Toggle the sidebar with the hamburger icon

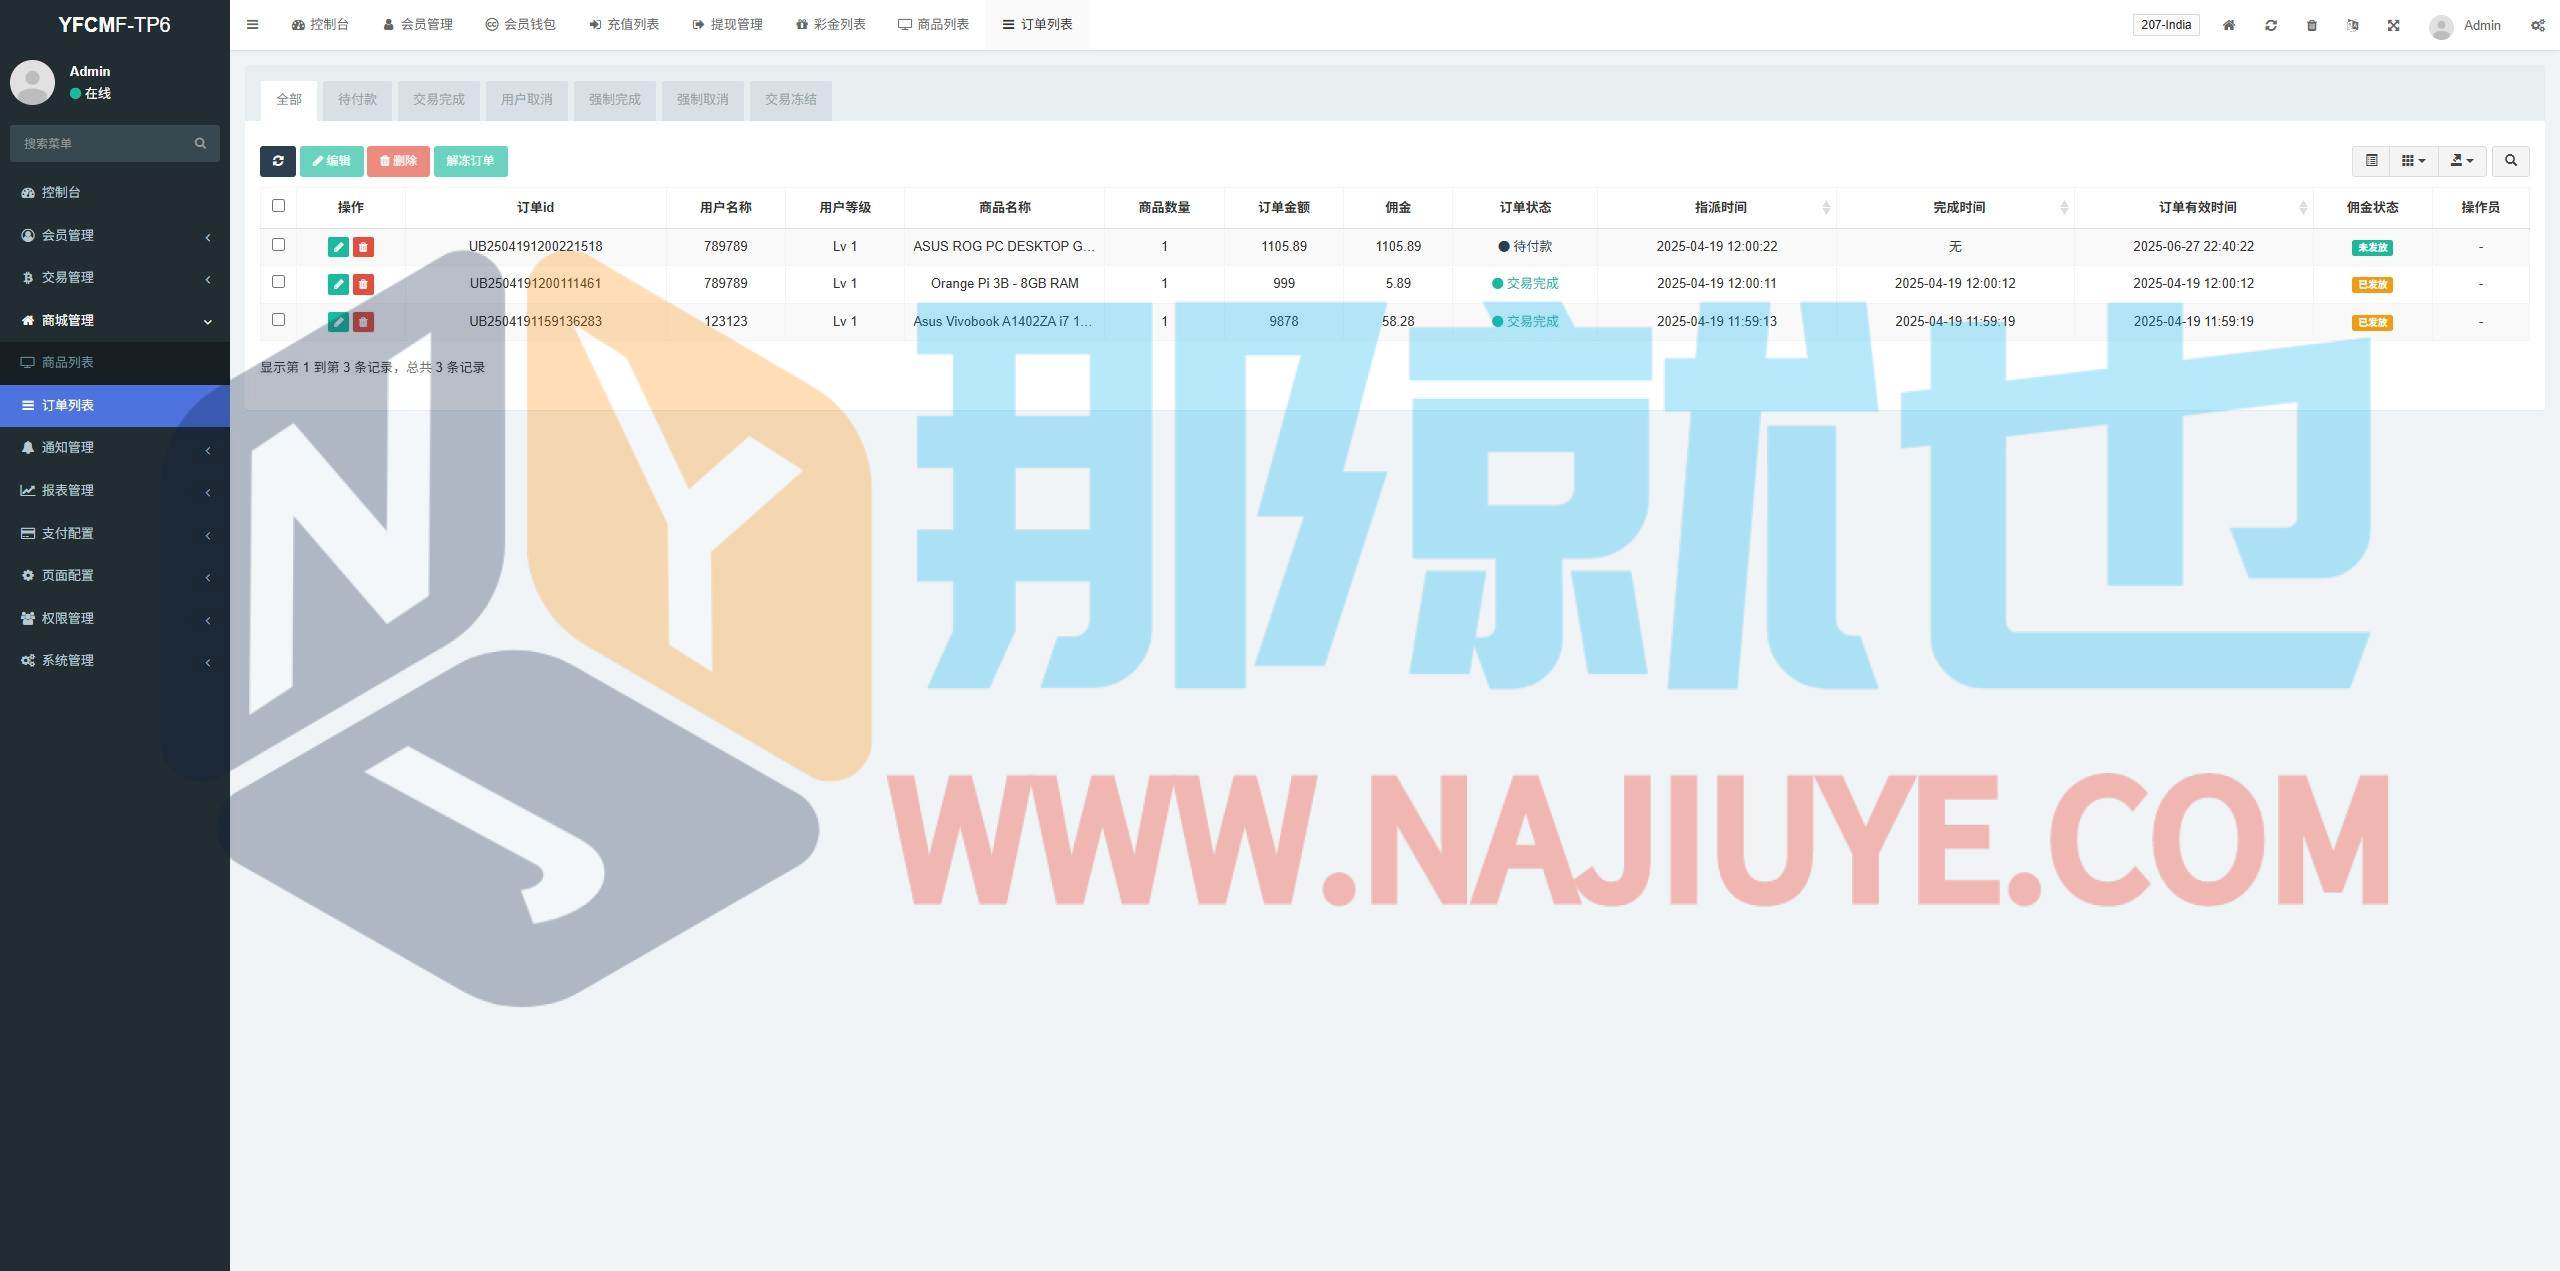click(252, 25)
